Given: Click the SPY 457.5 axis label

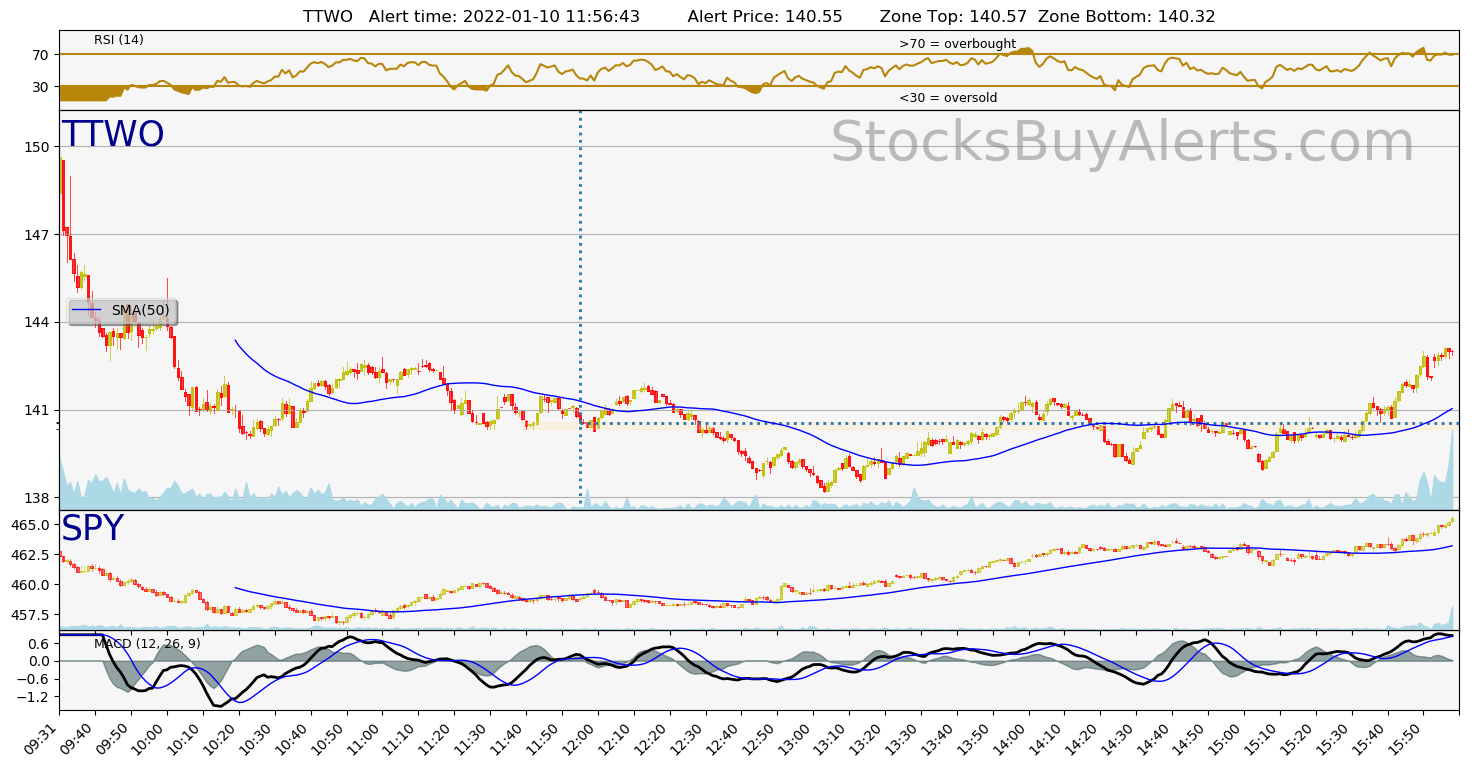Looking at the screenshot, I should pyautogui.click(x=31, y=615).
